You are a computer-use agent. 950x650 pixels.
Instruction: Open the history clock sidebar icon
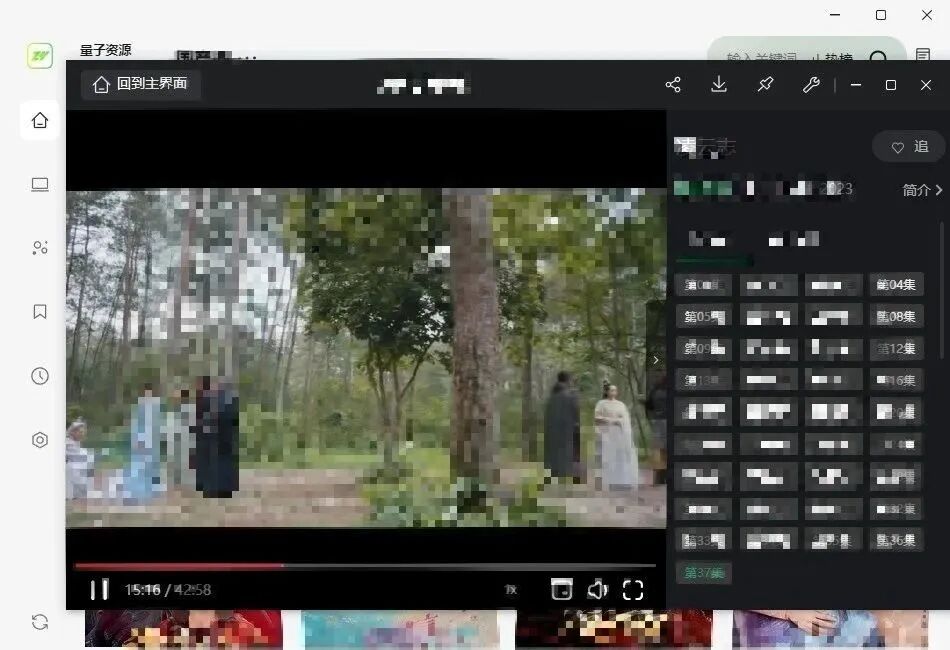pyautogui.click(x=40, y=376)
